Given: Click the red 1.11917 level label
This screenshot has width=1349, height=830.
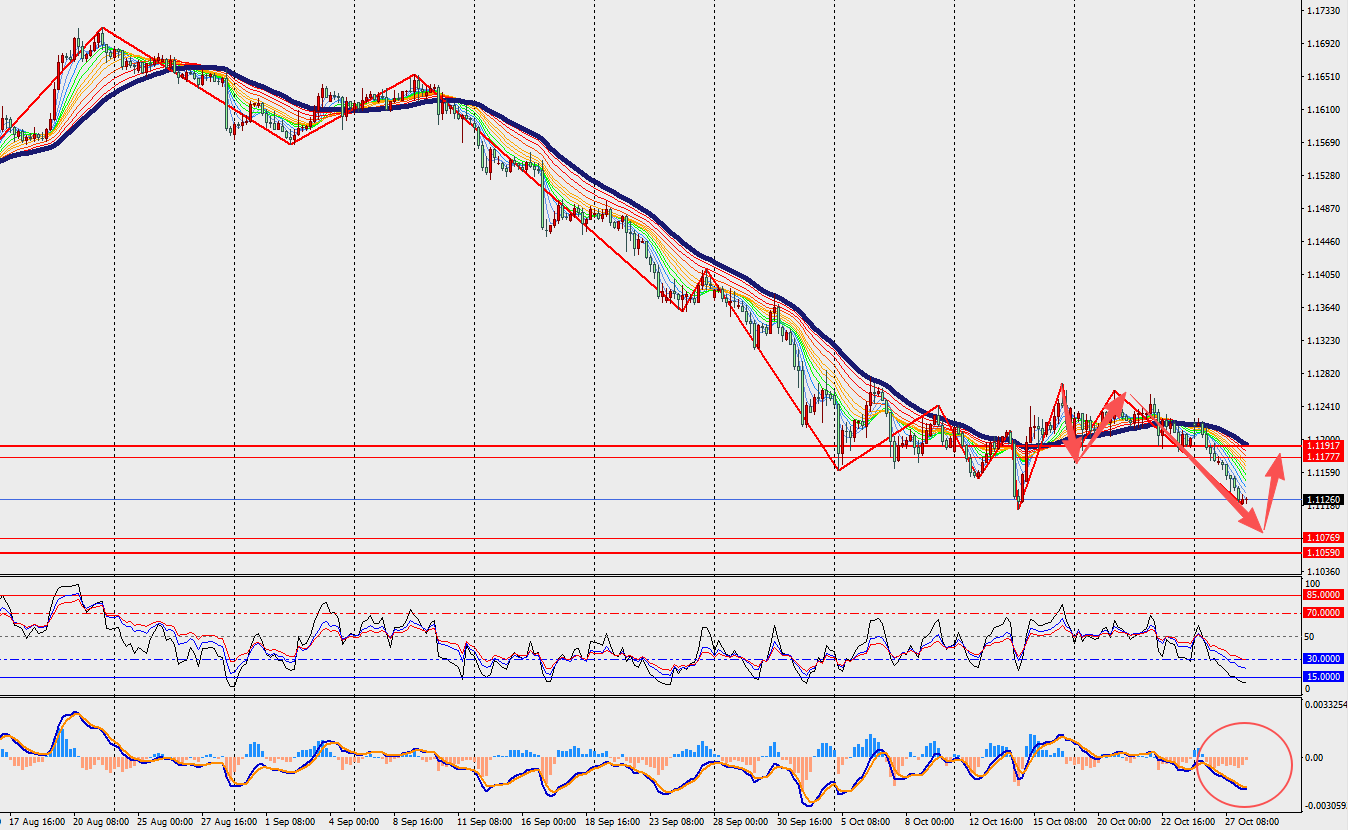Looking at the screenshot, I should [x=1325, y=445].
